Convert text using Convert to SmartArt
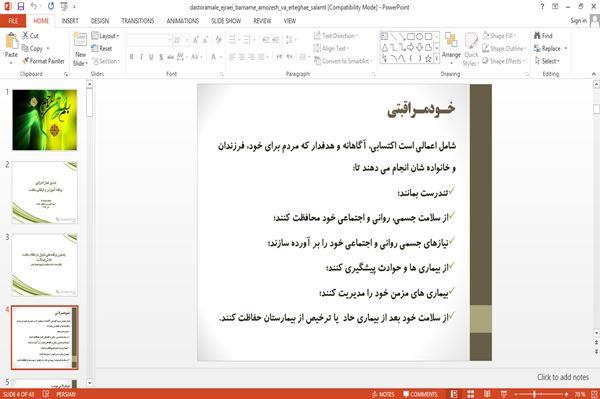600x399 pixels. click(342, 61)
